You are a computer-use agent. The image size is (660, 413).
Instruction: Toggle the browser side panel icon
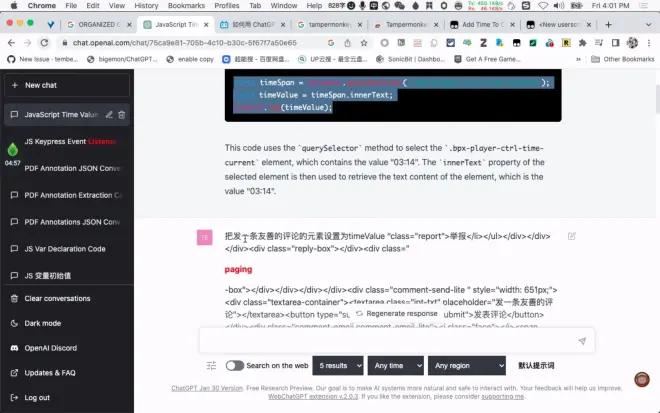(x=615, y=43)
